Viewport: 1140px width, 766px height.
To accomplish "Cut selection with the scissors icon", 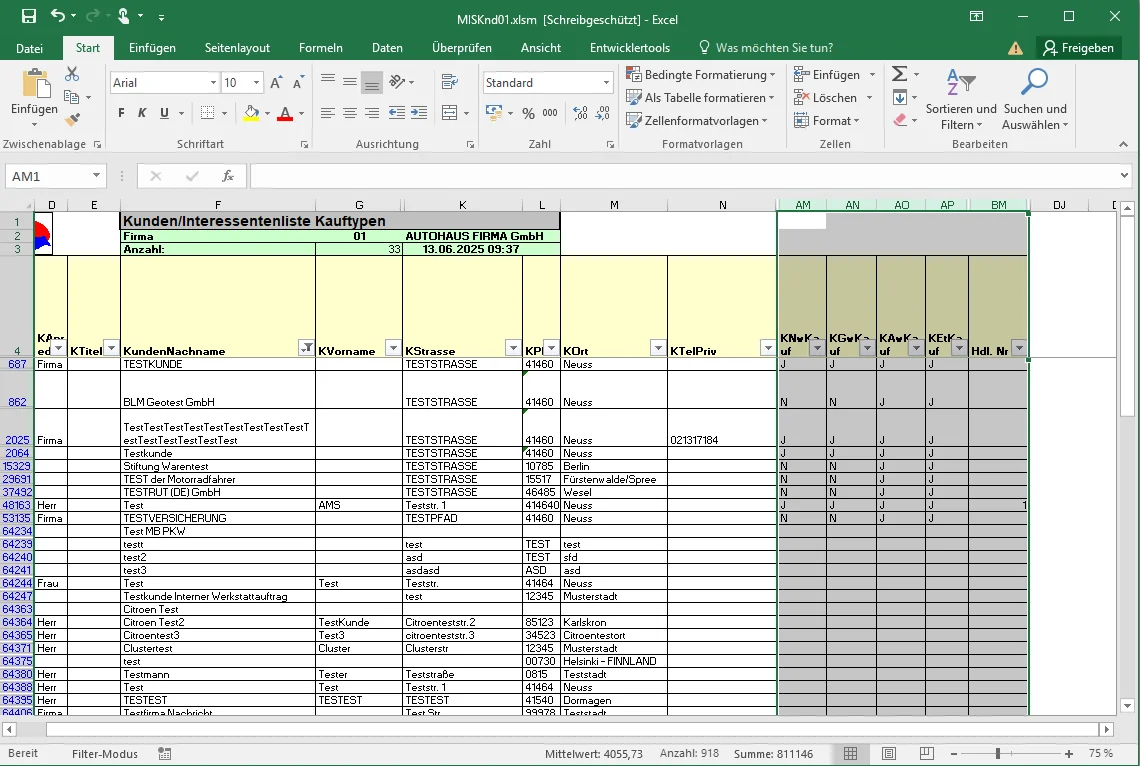I will tap(71, 74).
